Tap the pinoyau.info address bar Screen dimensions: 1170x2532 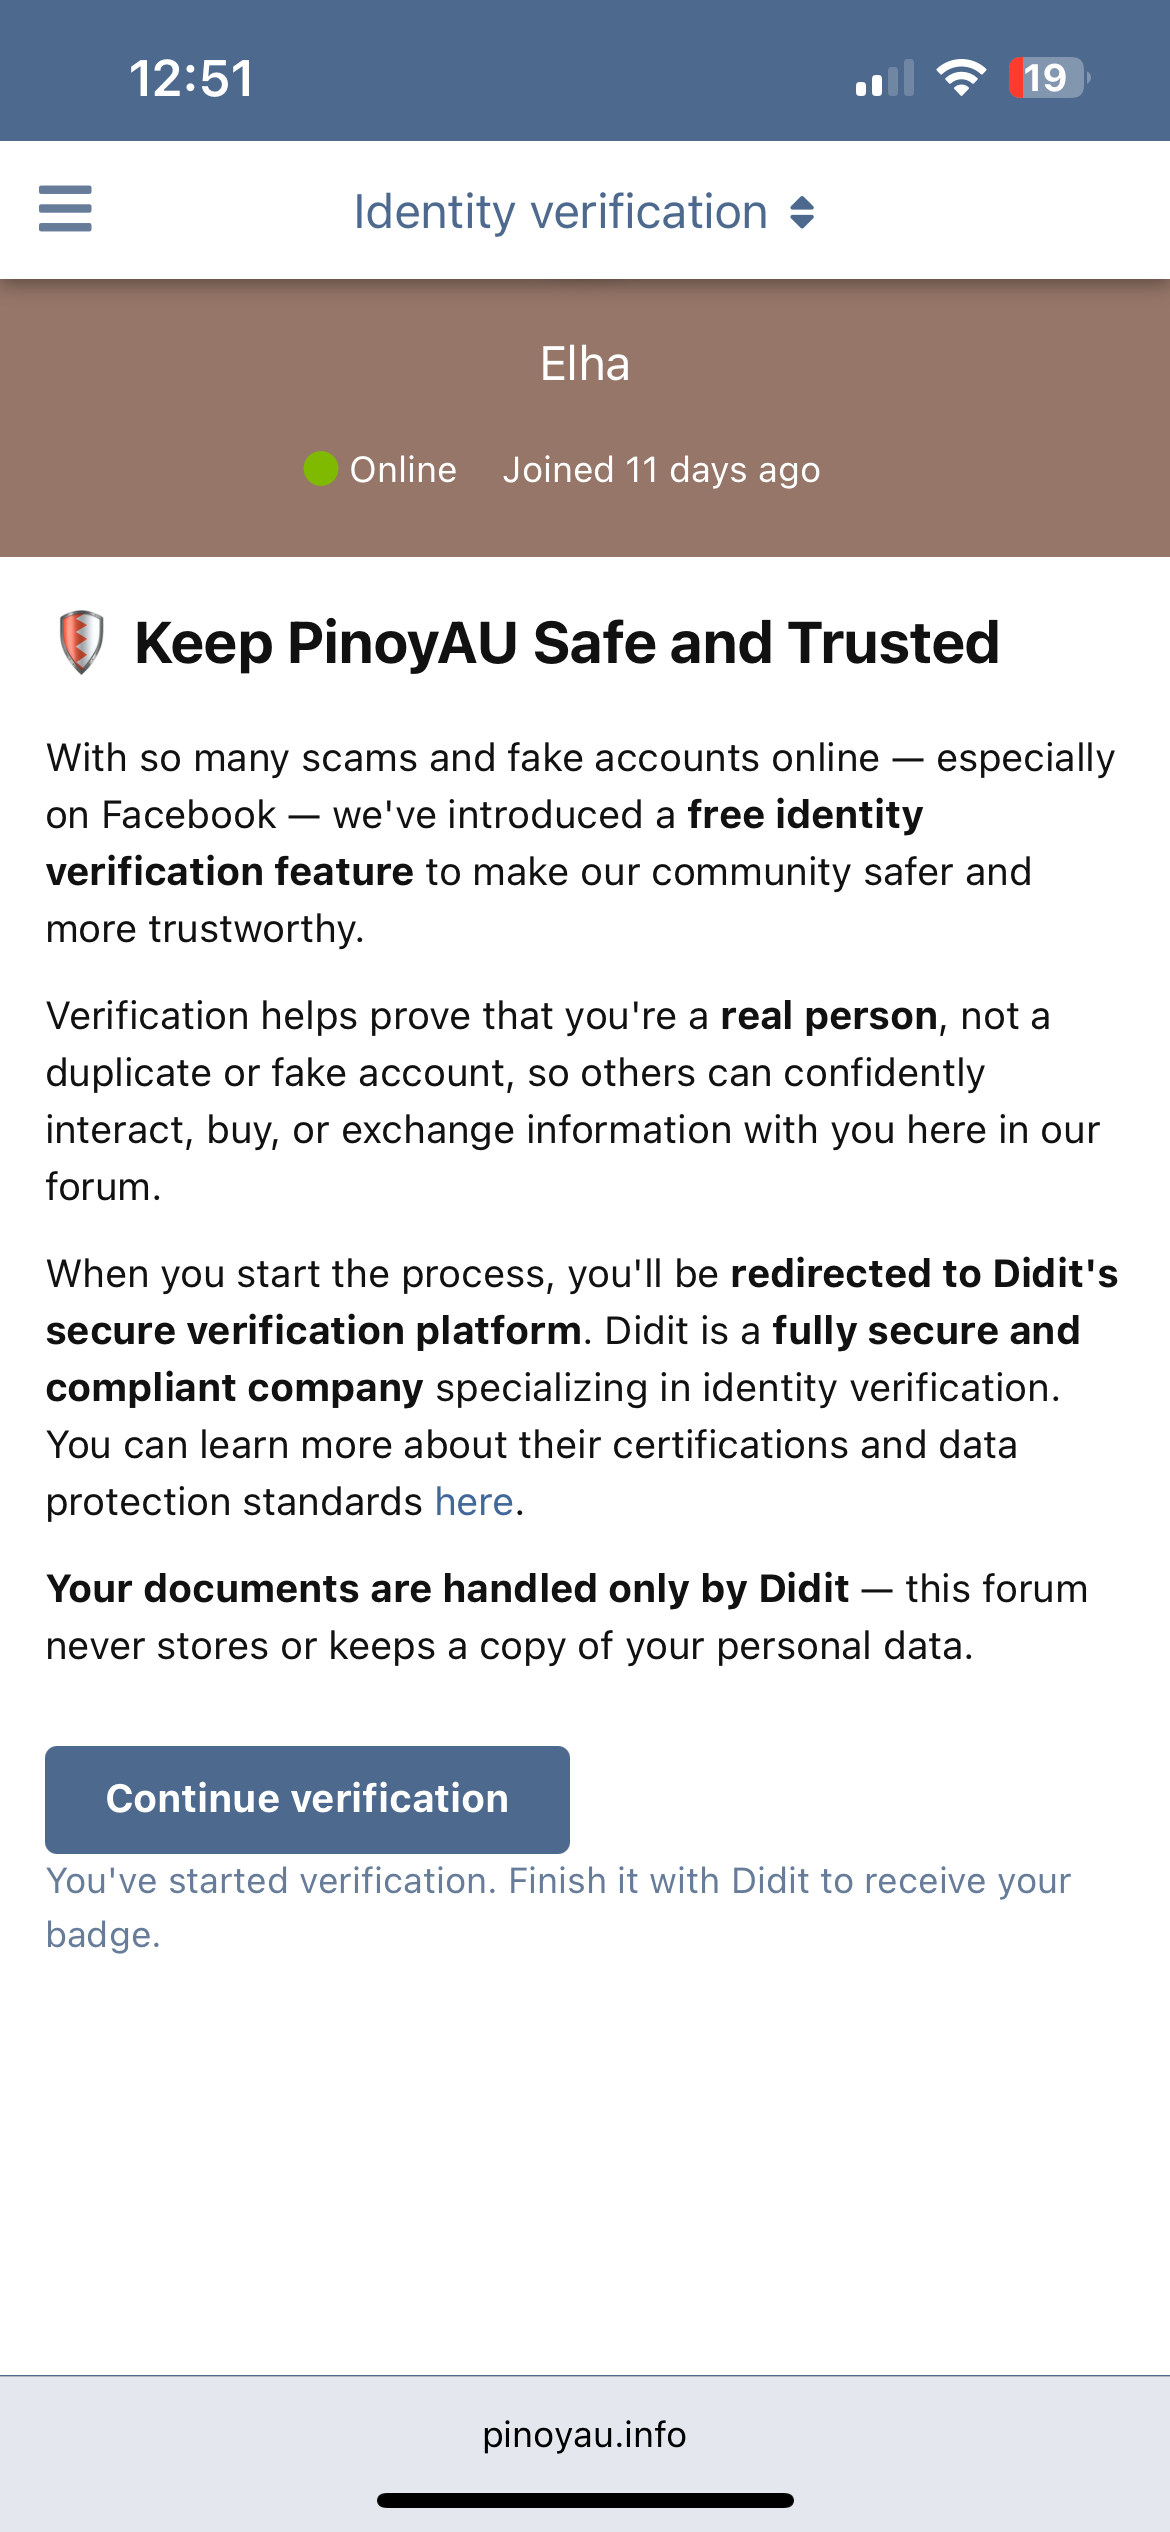click(585, 2434)
